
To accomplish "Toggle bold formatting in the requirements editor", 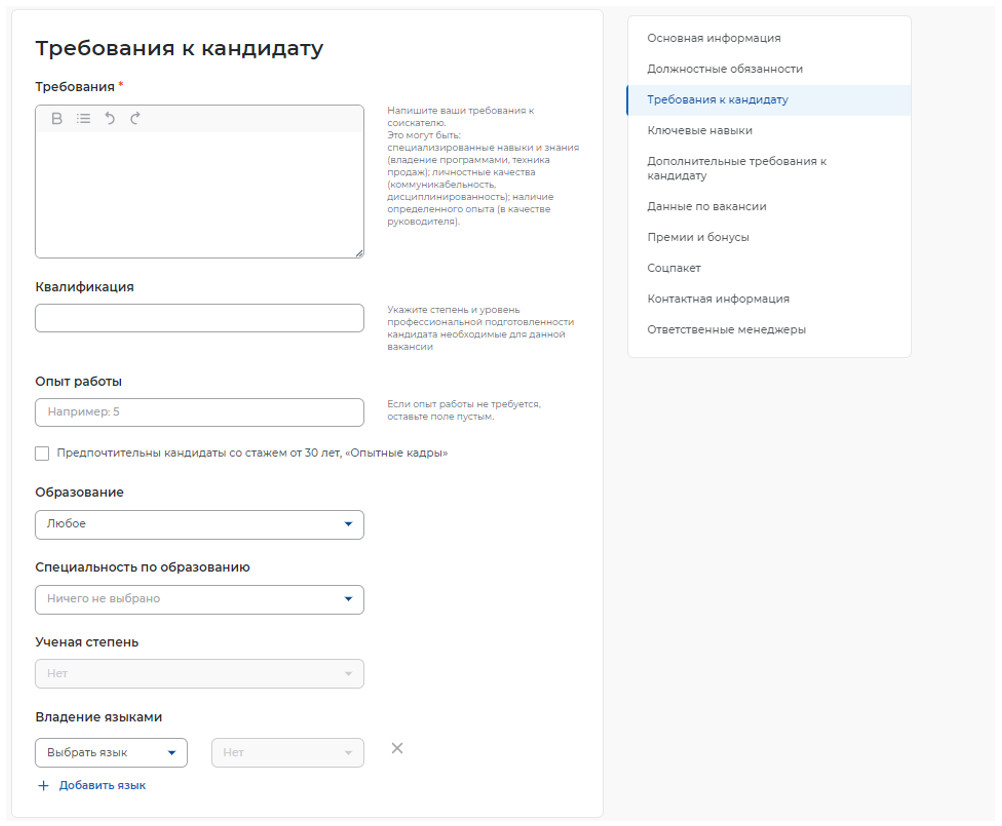I will tap(57, 118).
